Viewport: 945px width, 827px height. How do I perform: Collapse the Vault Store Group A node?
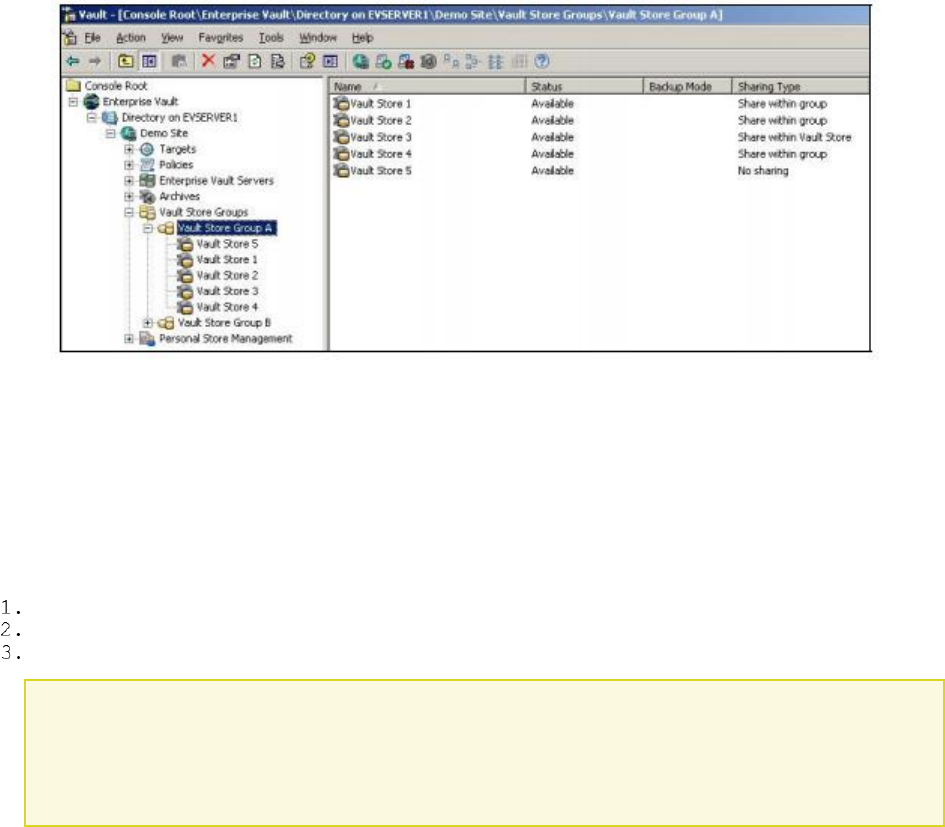click(148, 228)
